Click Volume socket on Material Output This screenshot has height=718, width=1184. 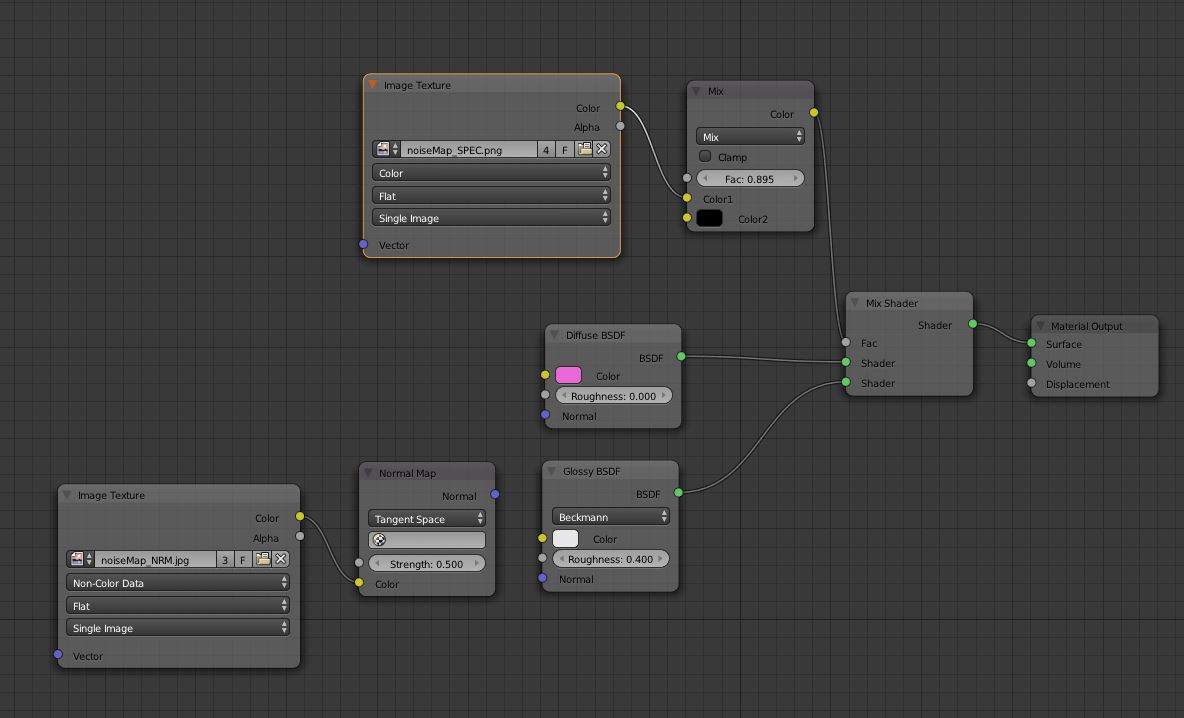click(1031, 363)
